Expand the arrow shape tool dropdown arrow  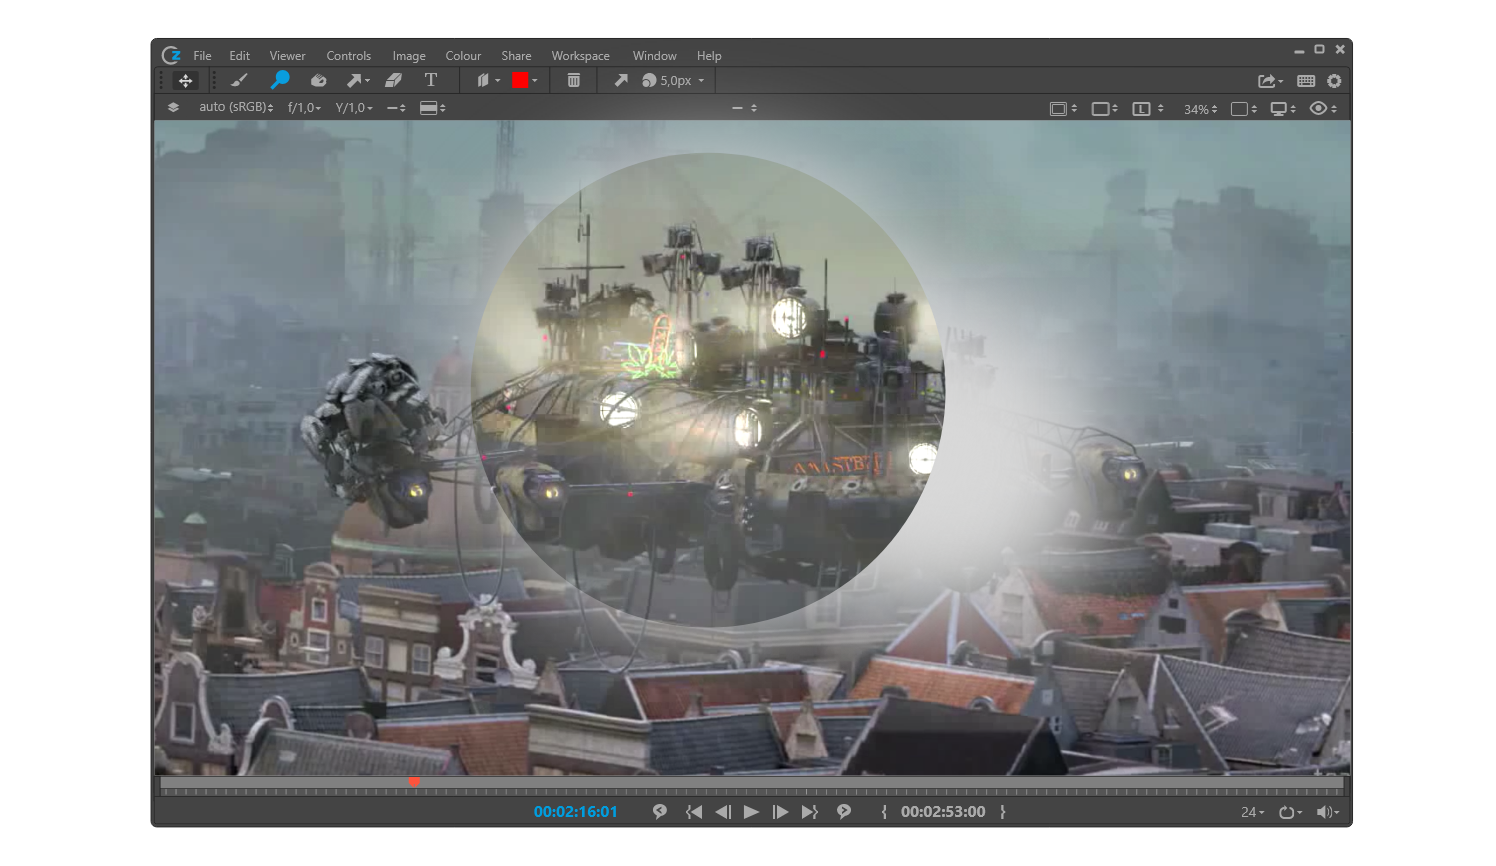point(368,81)
